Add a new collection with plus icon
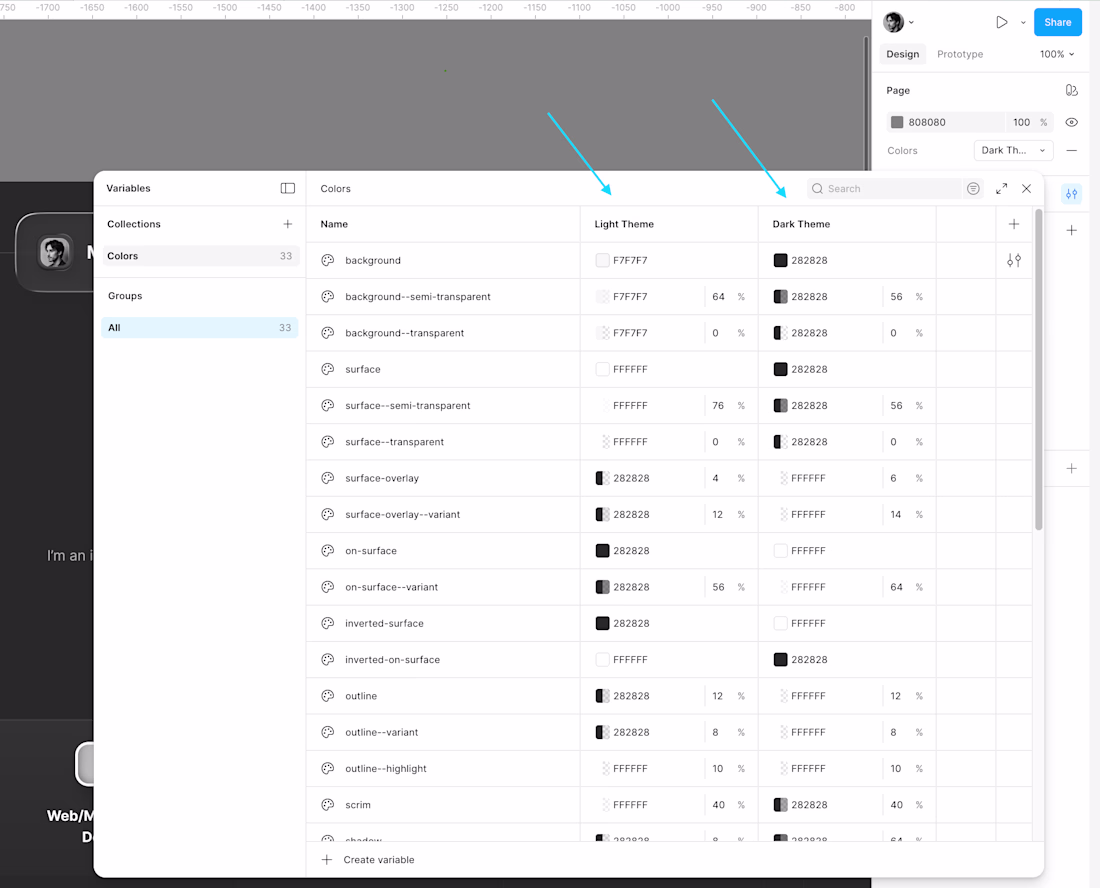 (288, 224)
